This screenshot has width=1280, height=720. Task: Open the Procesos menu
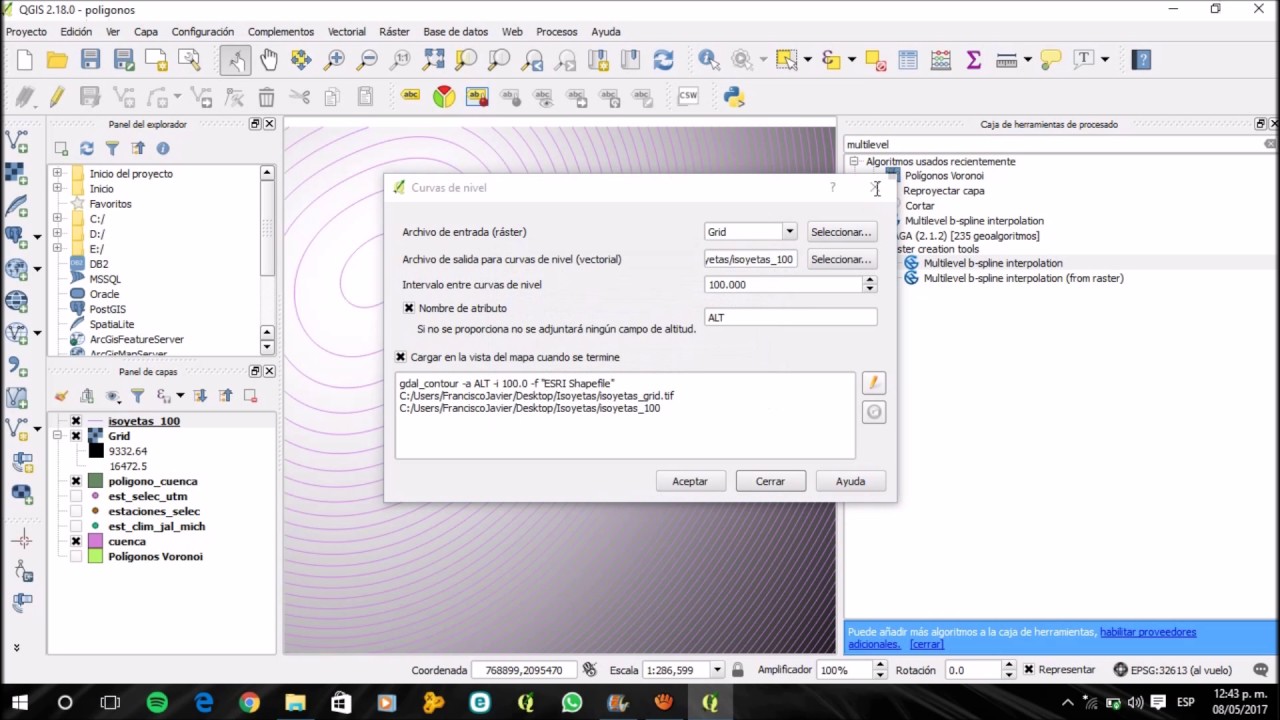click(x=557, y=32)
